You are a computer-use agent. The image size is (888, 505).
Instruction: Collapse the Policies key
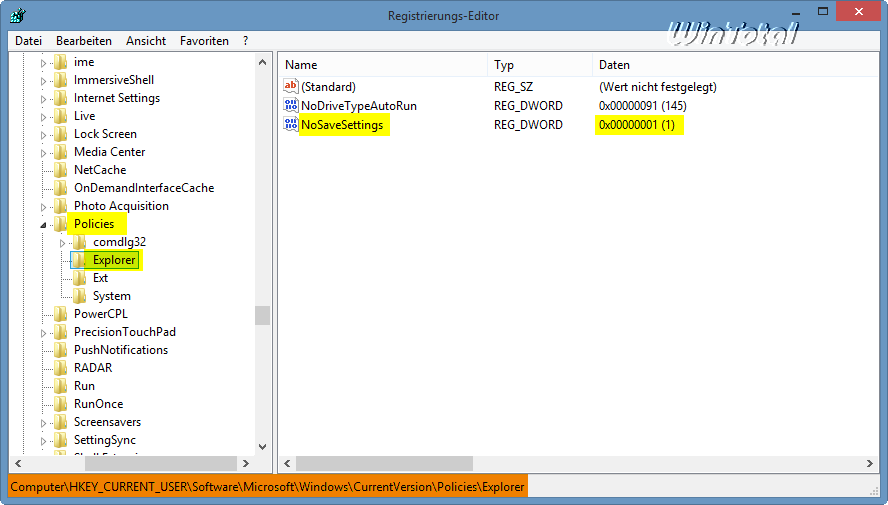pyautogui.click(x=43, y=225)
